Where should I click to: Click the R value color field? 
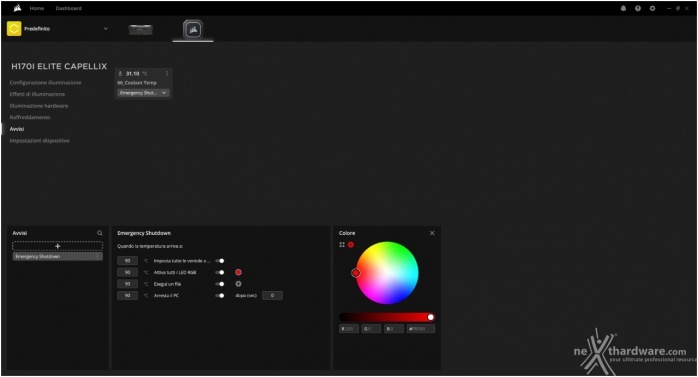349,329
